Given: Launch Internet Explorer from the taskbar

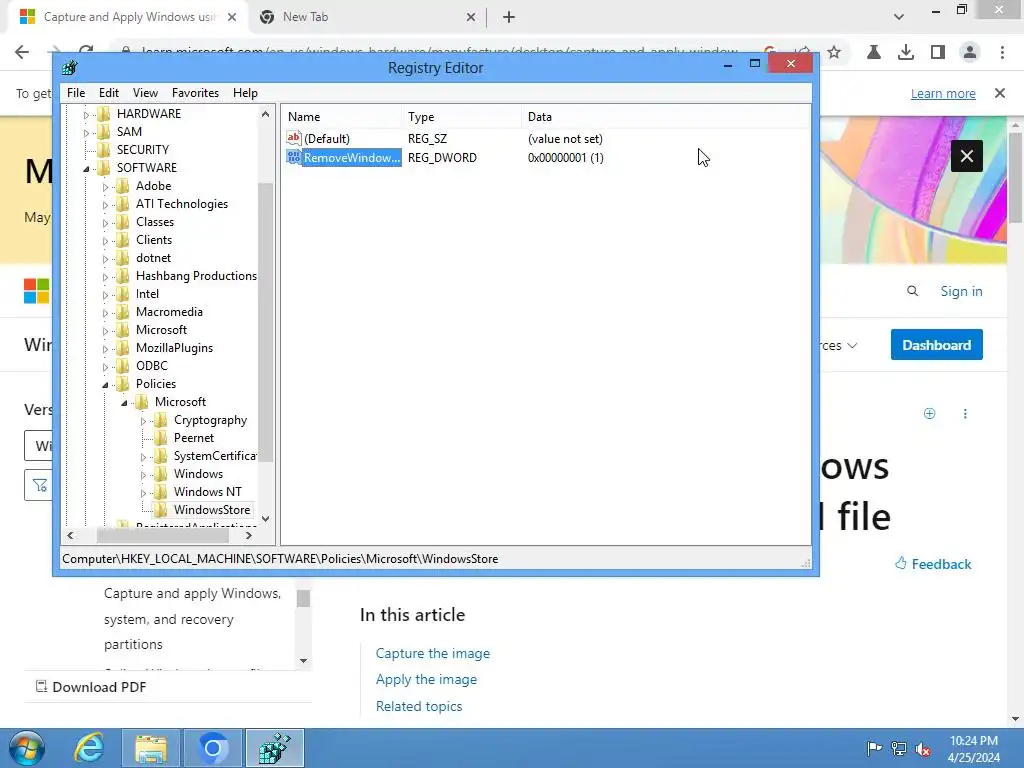Looking at the screenshot, I should (x=89, y=748).
